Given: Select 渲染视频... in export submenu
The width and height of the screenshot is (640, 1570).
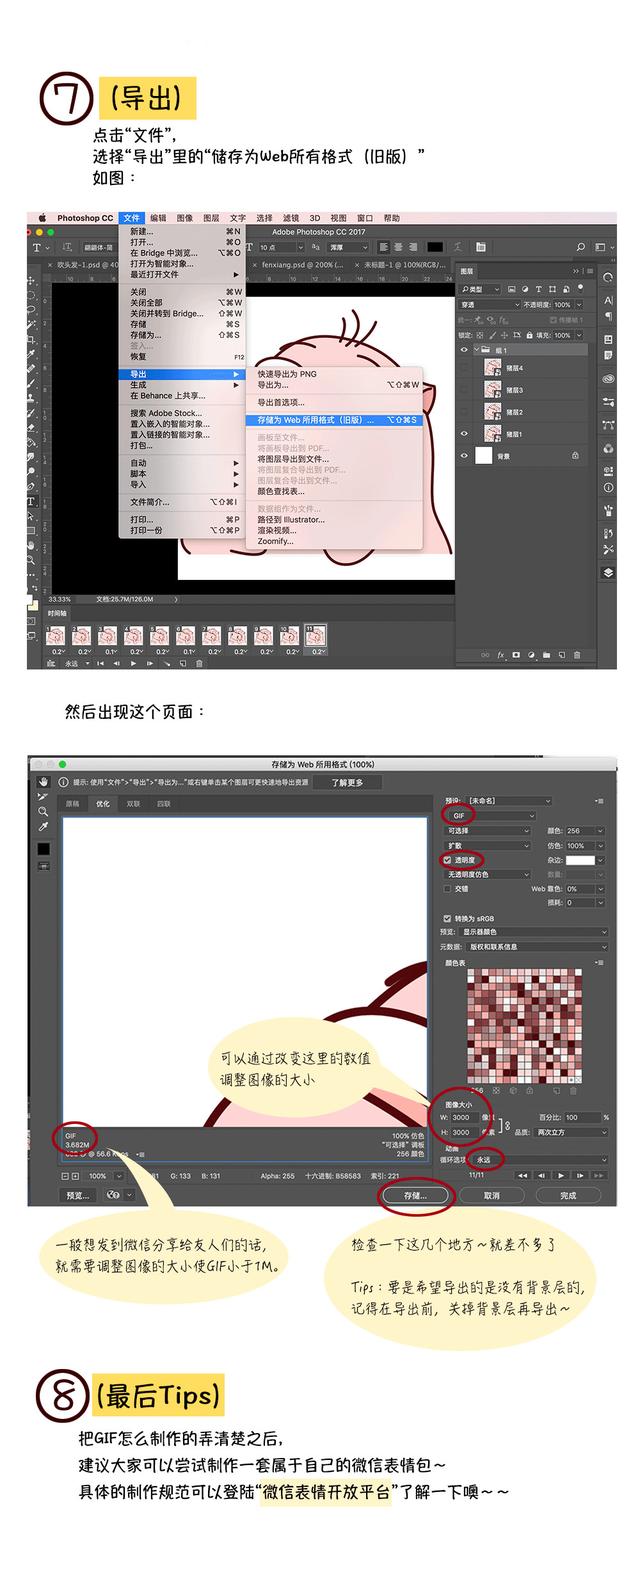Looking at the screenshot, I should point(335,531).
